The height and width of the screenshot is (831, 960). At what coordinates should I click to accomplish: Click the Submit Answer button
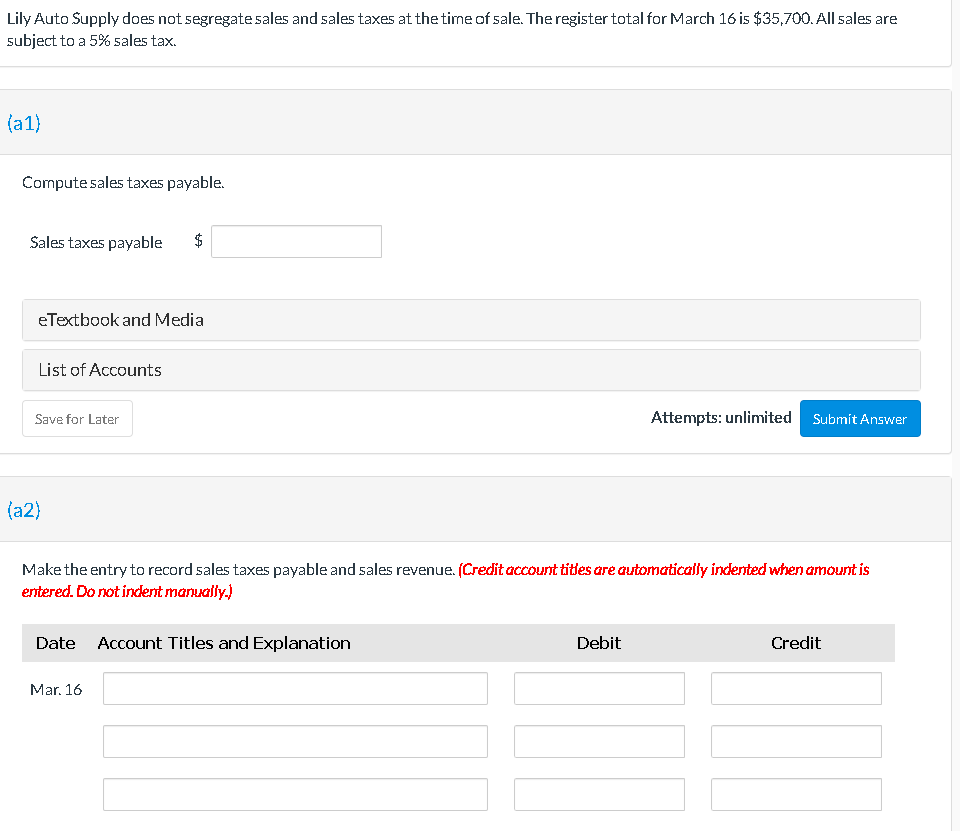click(859, 418)
